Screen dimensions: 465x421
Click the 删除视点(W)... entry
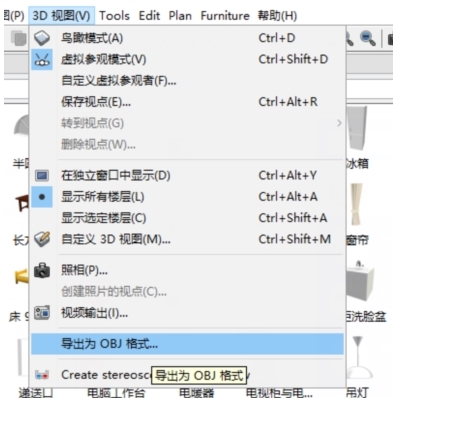(x=187, y=145)
